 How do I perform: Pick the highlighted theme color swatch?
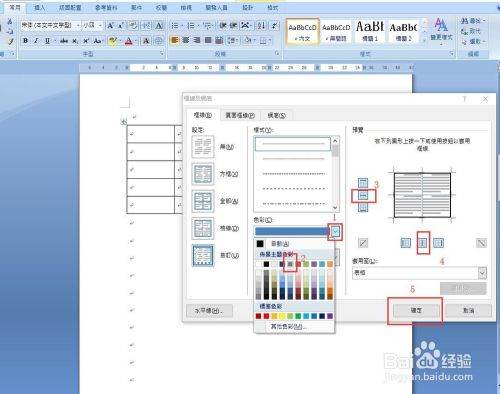point(290,264)
